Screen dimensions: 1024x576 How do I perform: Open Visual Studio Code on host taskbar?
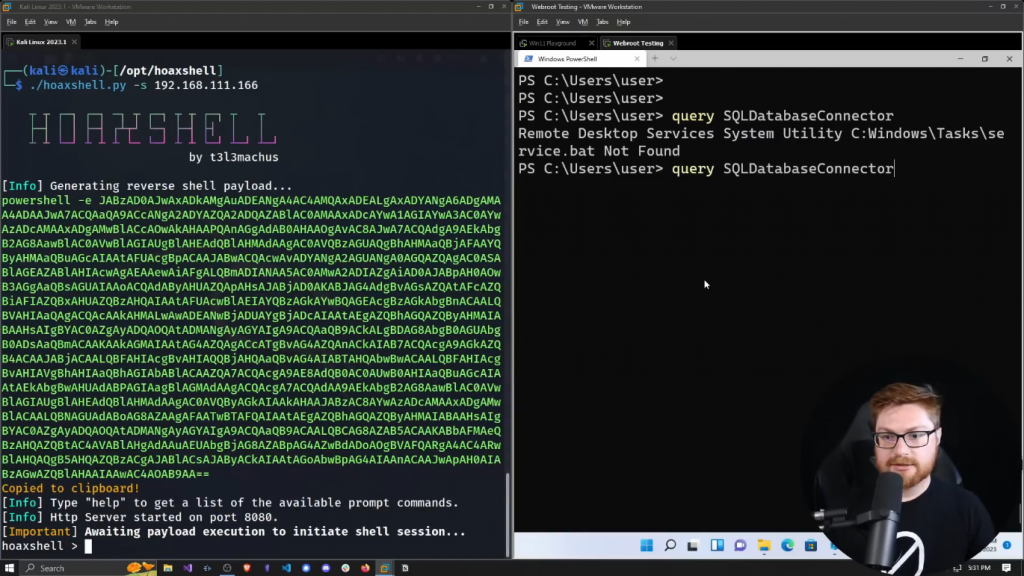tap(286, 568)
